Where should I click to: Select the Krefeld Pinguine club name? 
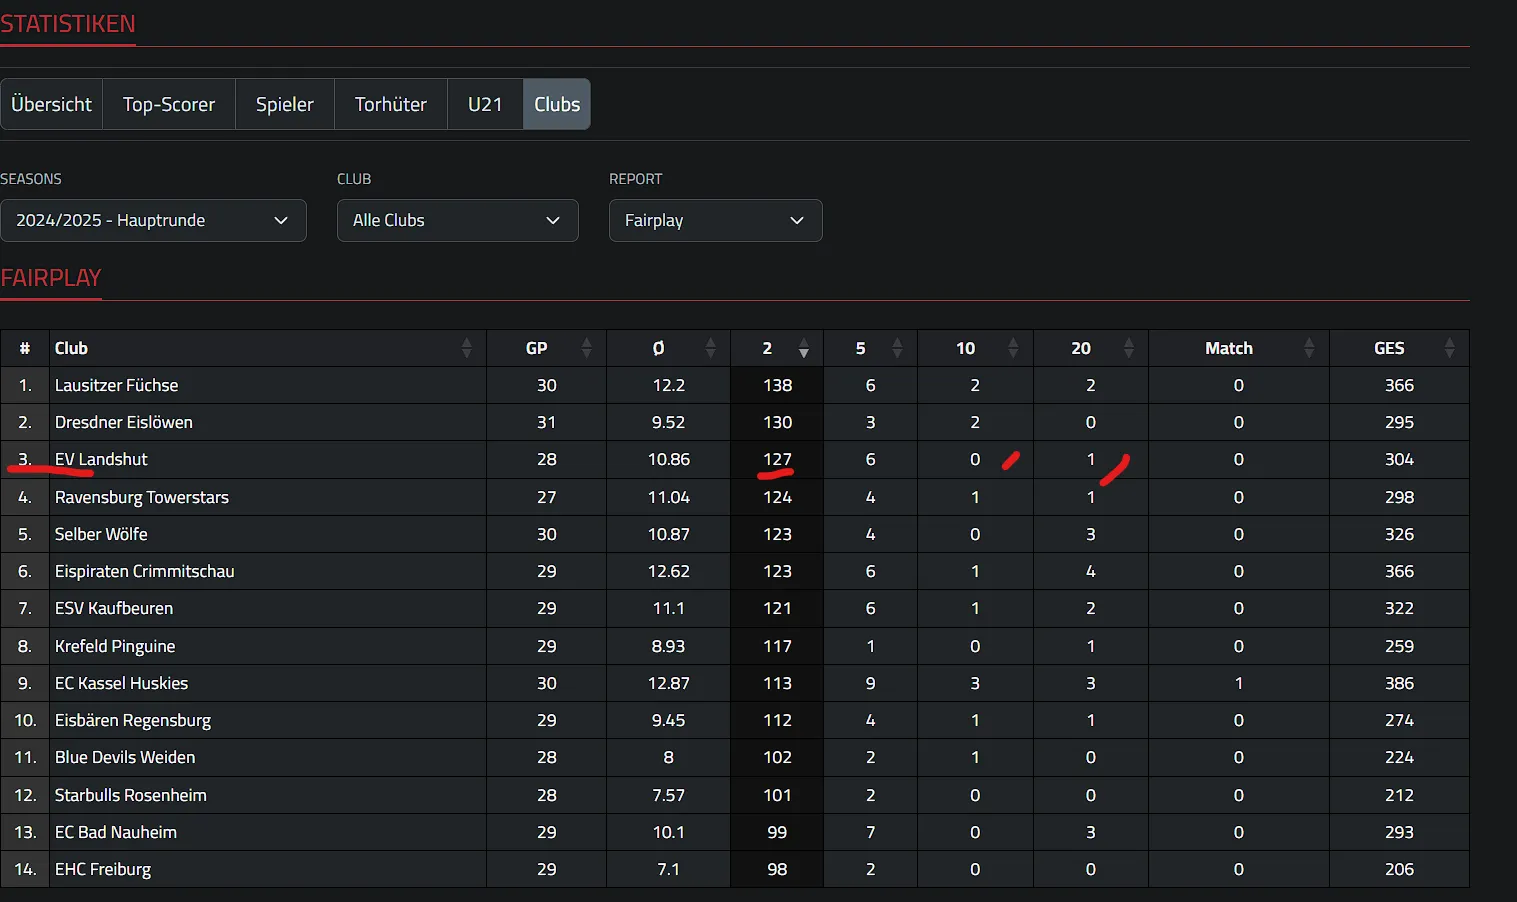pyautogui.click(x=115, y=646)
